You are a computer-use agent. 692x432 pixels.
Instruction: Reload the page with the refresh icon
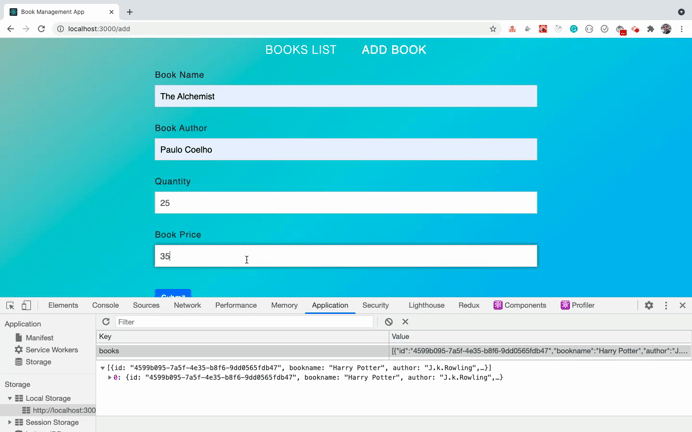click(41, 29)
